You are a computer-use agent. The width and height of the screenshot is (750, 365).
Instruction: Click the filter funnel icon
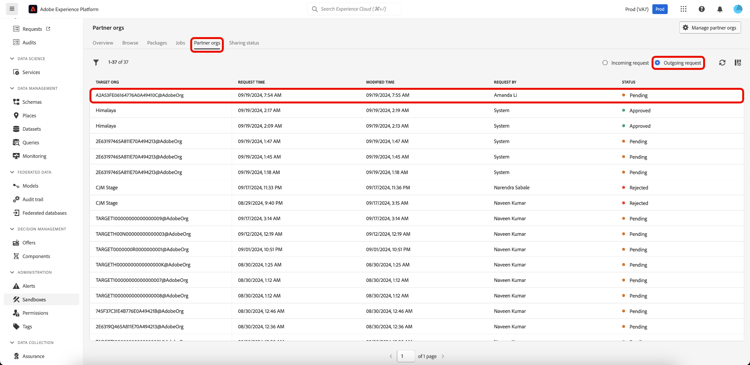pyautogui.click(x=96, y=62)
